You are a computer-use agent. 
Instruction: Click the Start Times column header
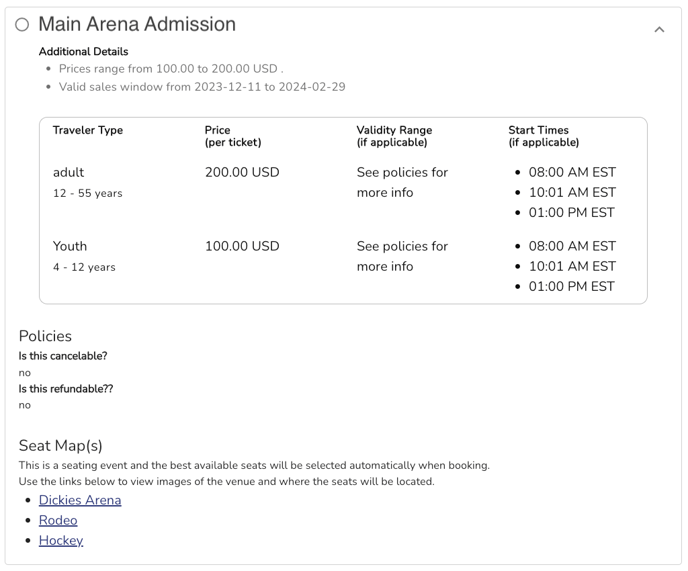[x=544, y=136]
